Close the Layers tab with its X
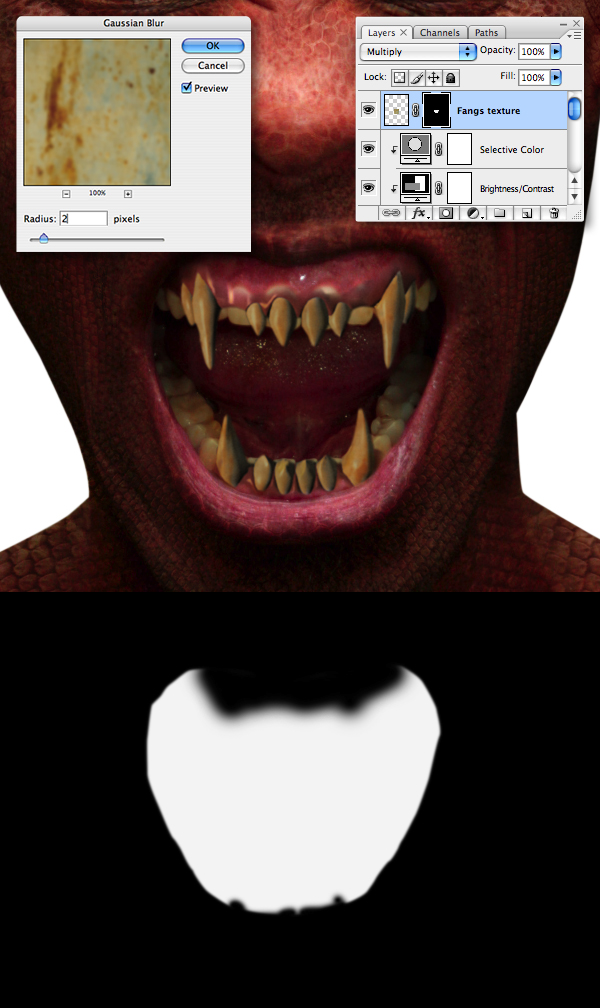 tap(403, 32)
